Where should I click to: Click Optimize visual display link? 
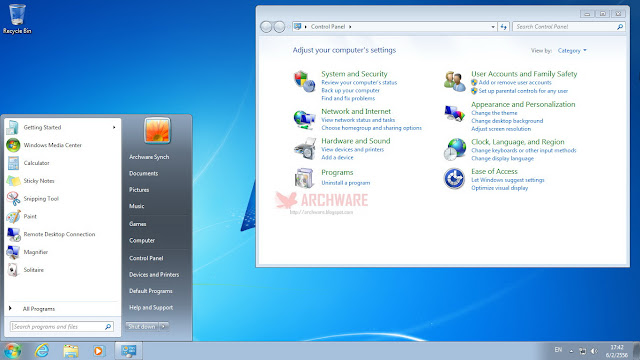pyautogui.click(x=500, y=188)
